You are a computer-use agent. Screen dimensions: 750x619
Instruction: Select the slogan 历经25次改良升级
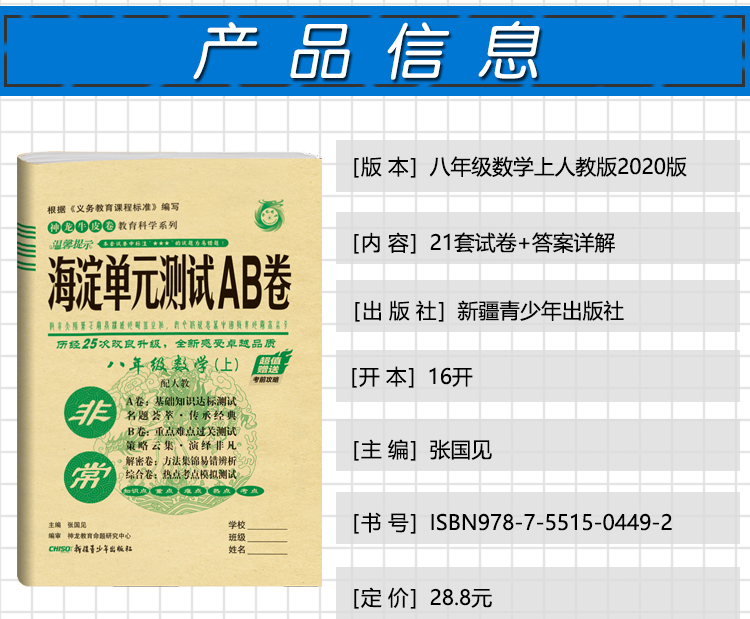(111, 343)
